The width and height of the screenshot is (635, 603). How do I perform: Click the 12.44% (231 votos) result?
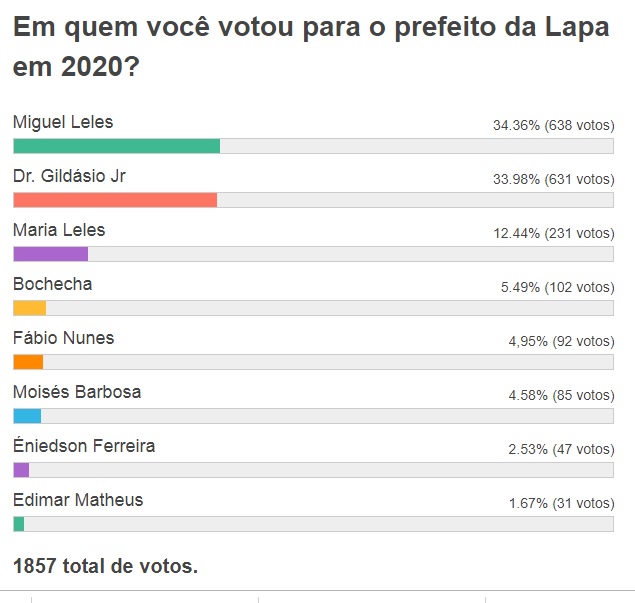[x=553, y=234]
